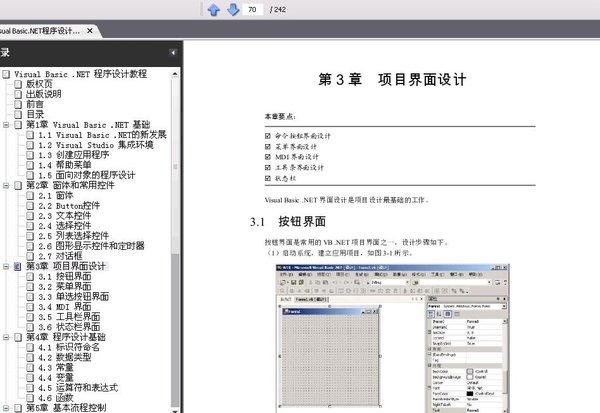Open root bookmark Visual Basic .NET 程序设计教程
The height and width of the screenshot is (413, 600).
pos(80,74)
